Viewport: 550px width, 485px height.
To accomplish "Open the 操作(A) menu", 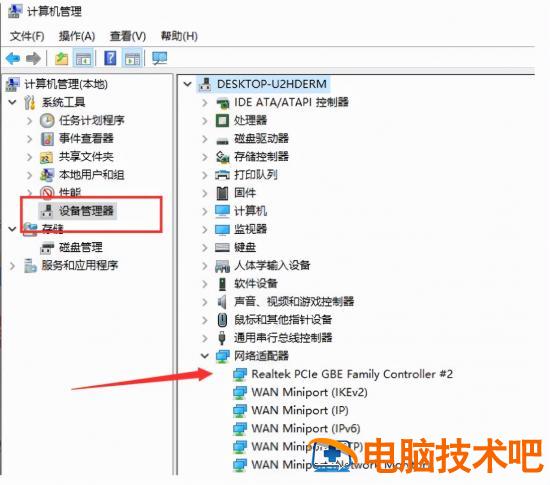I will click(x=77, y=36).
